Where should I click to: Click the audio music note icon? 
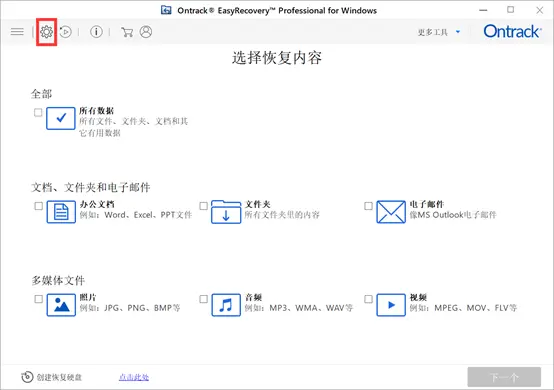[x=226, y=305]
